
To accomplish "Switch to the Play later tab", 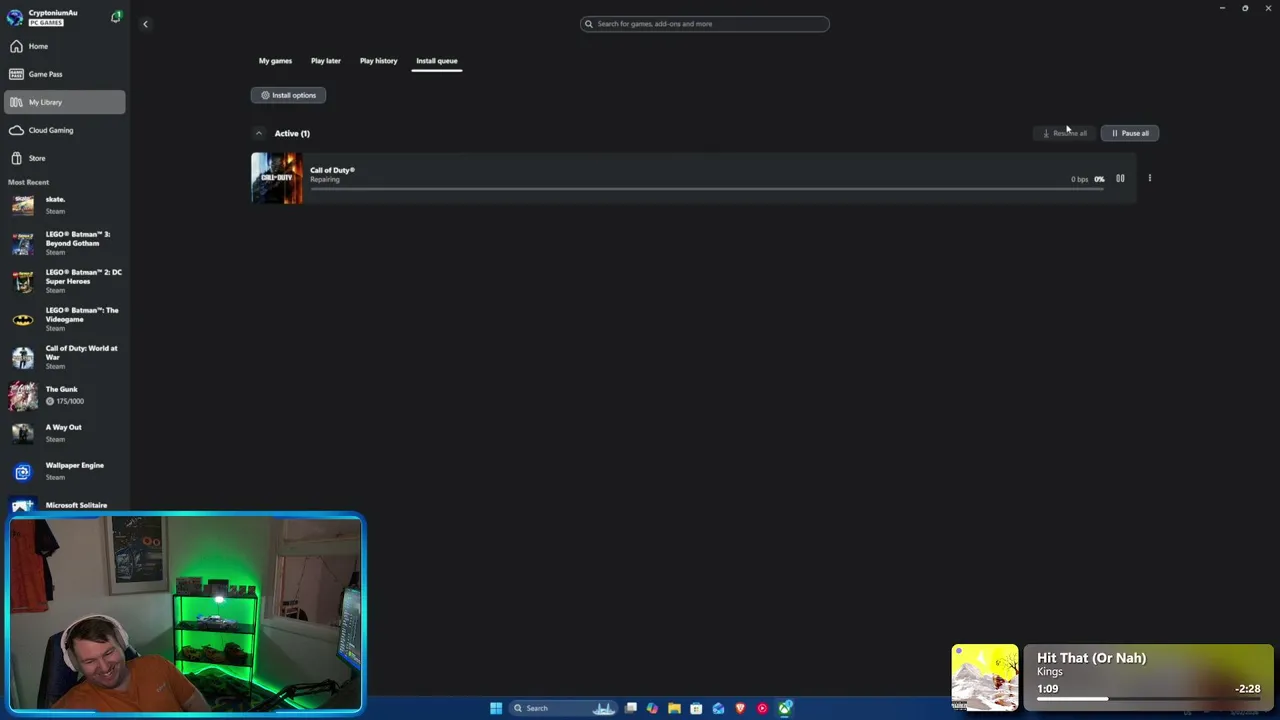I will 325,61.
